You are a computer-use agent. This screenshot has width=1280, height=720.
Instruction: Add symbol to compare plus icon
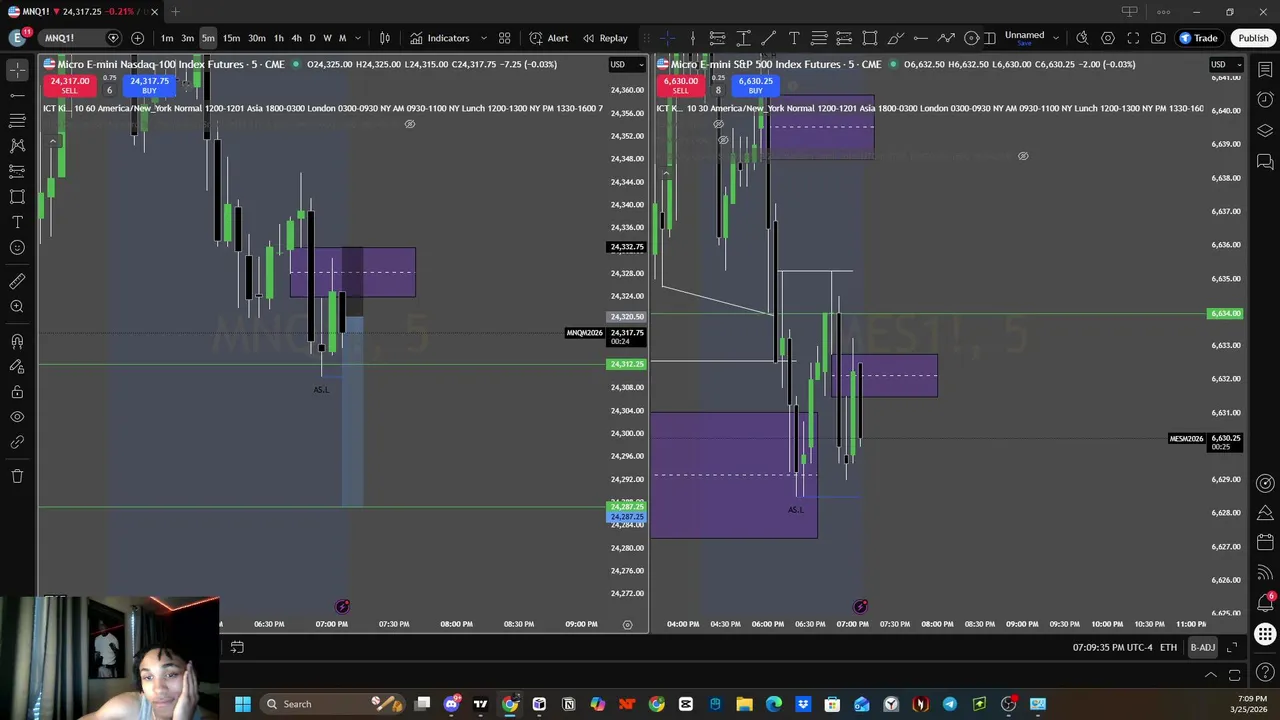pyautogui.click(x=137, y=38)
